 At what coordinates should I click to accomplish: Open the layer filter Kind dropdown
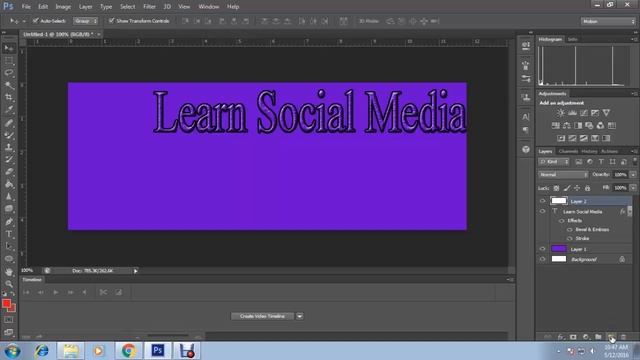tap(554, 162)
